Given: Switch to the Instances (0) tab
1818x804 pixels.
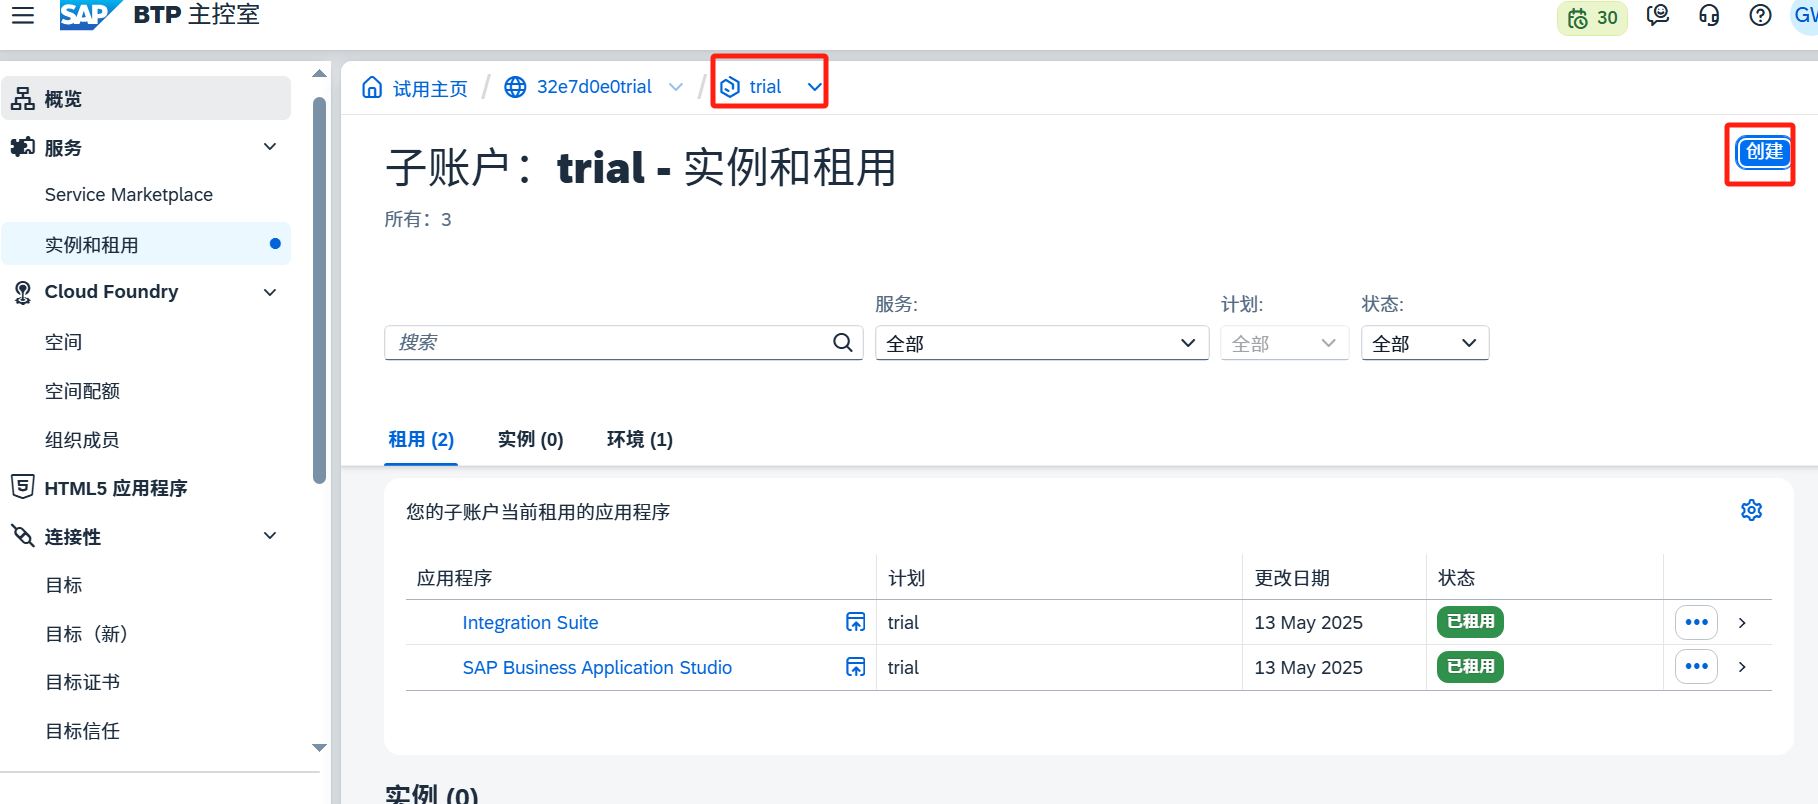Looking at the screenshot, I should click(x=531, y=440).
